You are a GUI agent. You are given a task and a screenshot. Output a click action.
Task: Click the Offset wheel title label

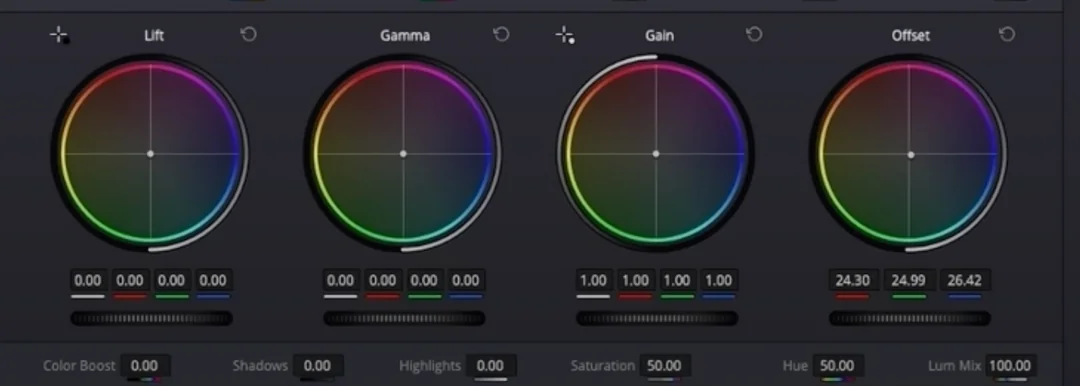tap(911, 35)
